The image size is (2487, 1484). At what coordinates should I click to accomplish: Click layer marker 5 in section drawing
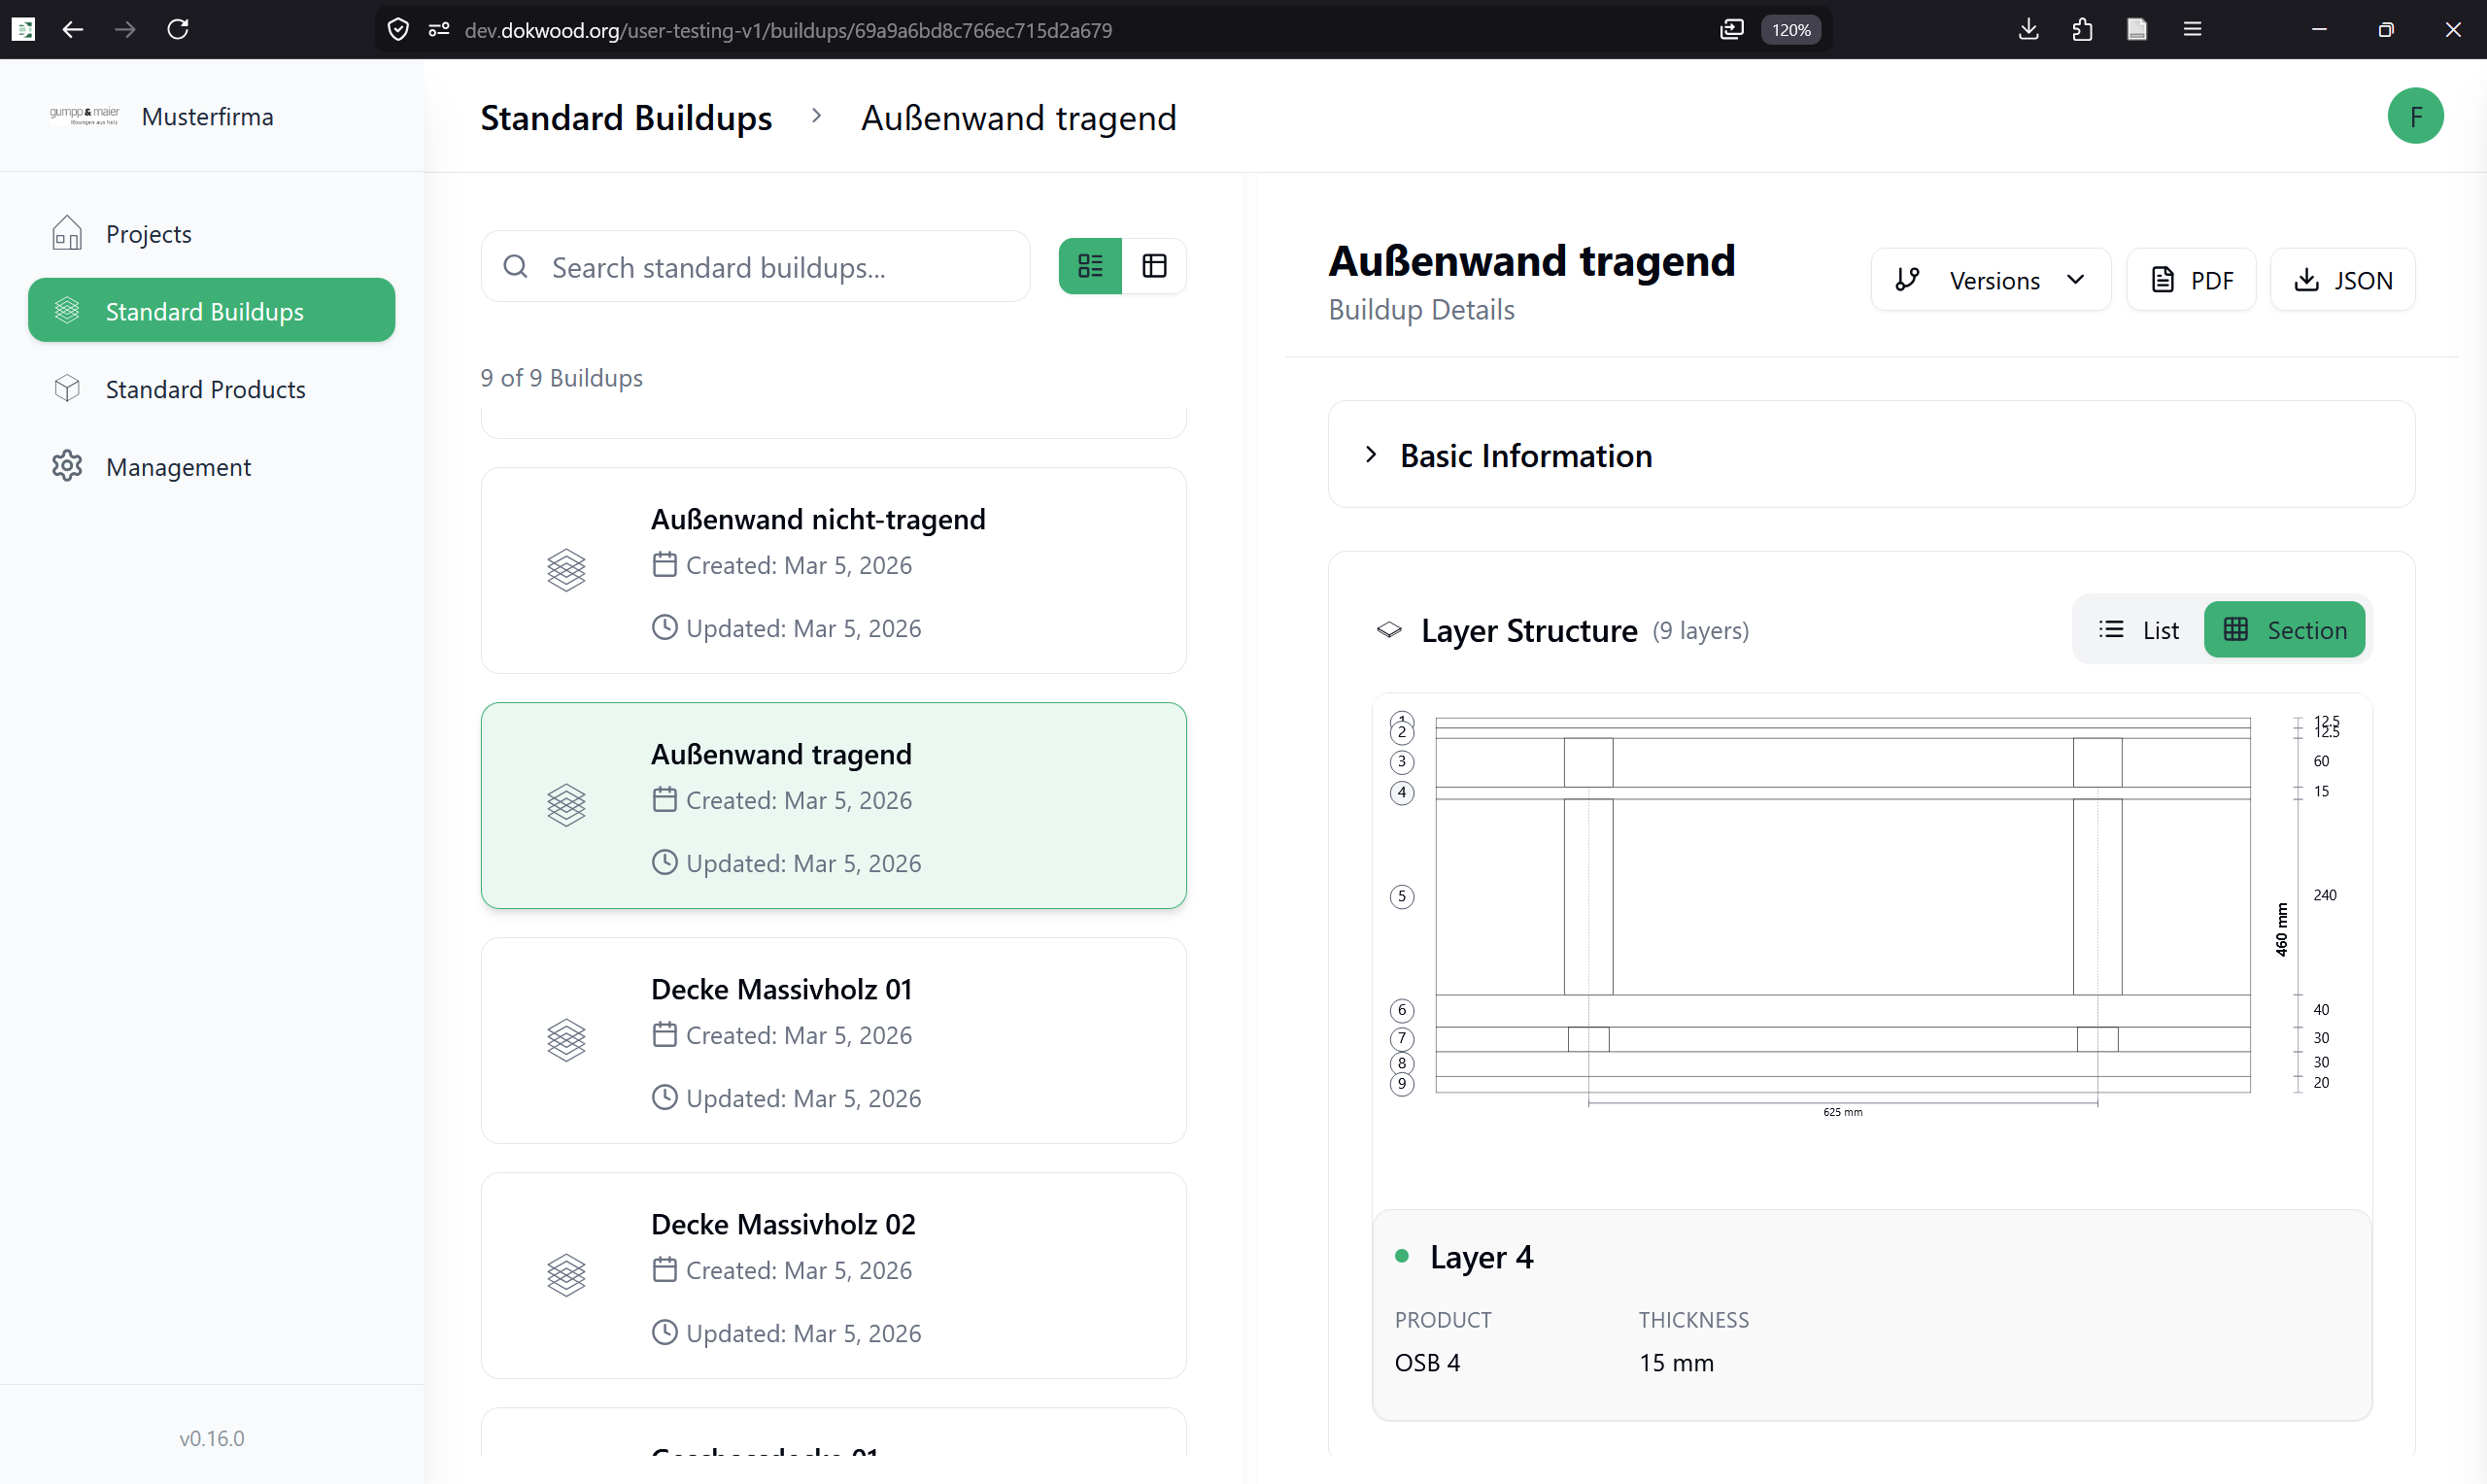(1401, 896)
